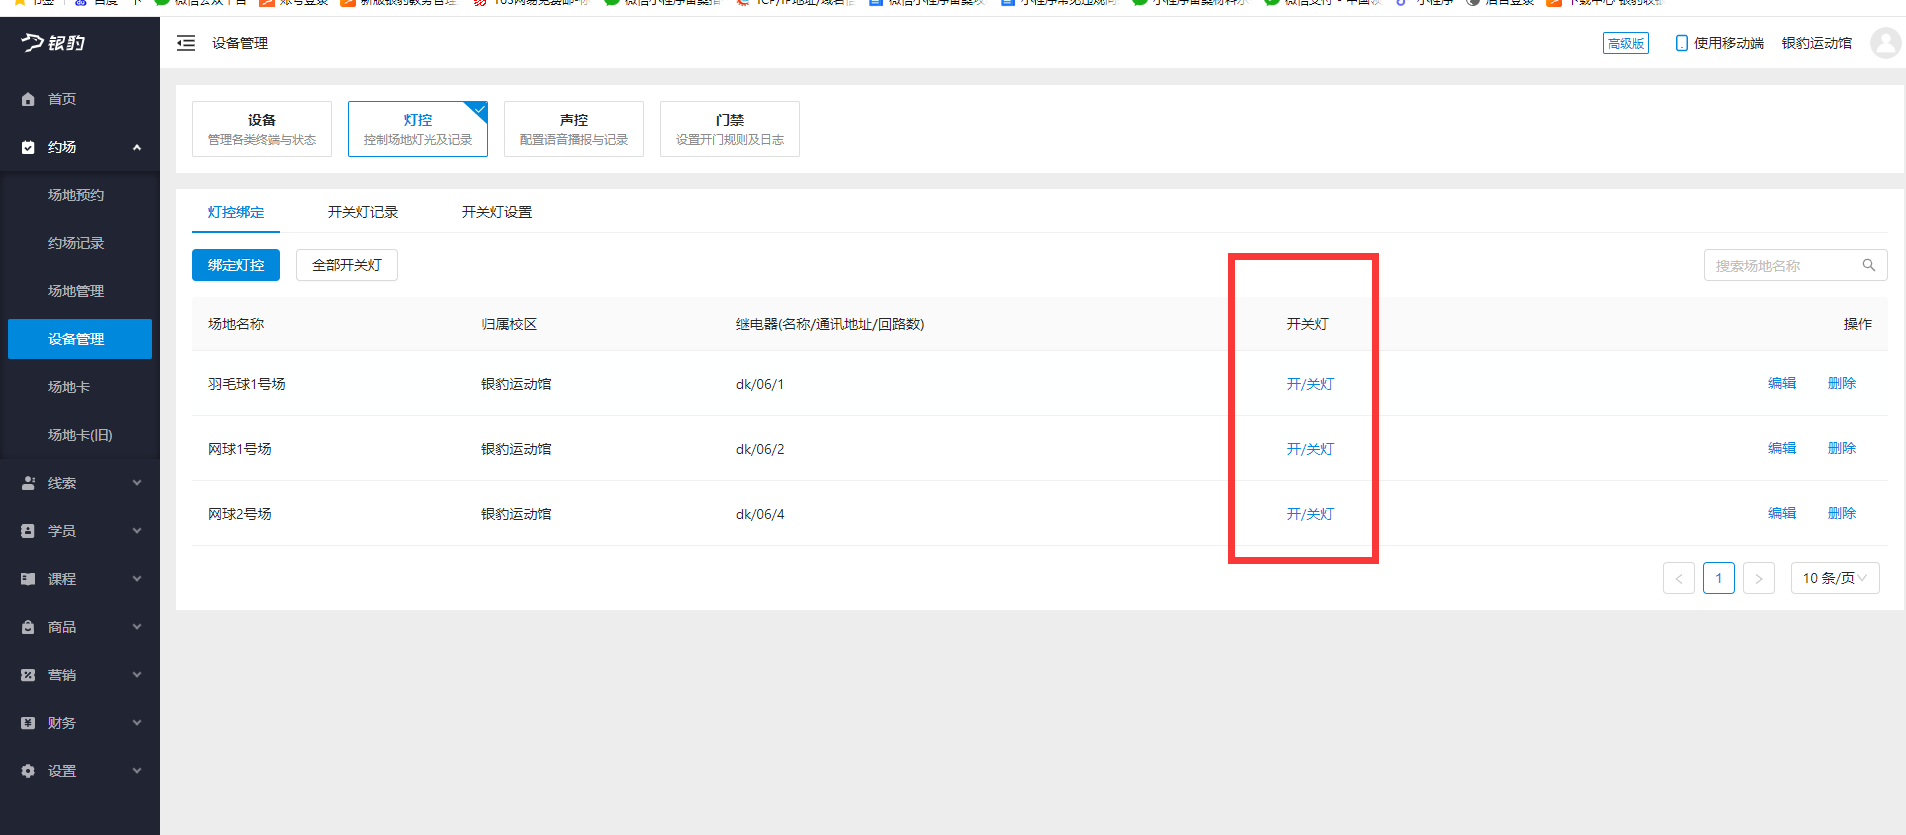The height and width of the screenshot is (835, 1906).
Task: Open the 声控 section tab
Action: (573, 129)
